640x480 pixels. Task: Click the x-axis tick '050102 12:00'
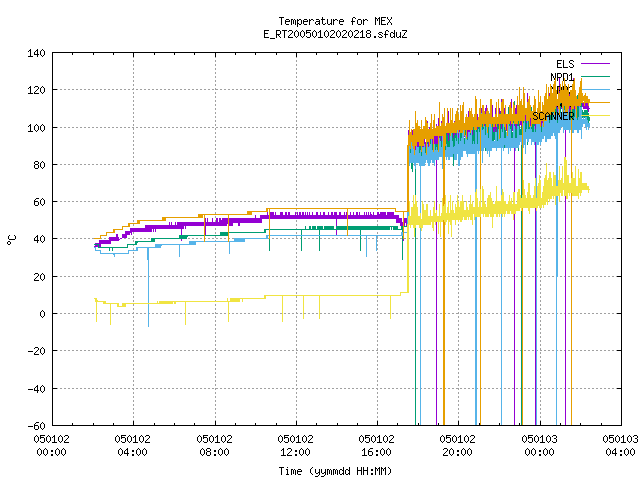pyautogui.click(x=296, y=446)
